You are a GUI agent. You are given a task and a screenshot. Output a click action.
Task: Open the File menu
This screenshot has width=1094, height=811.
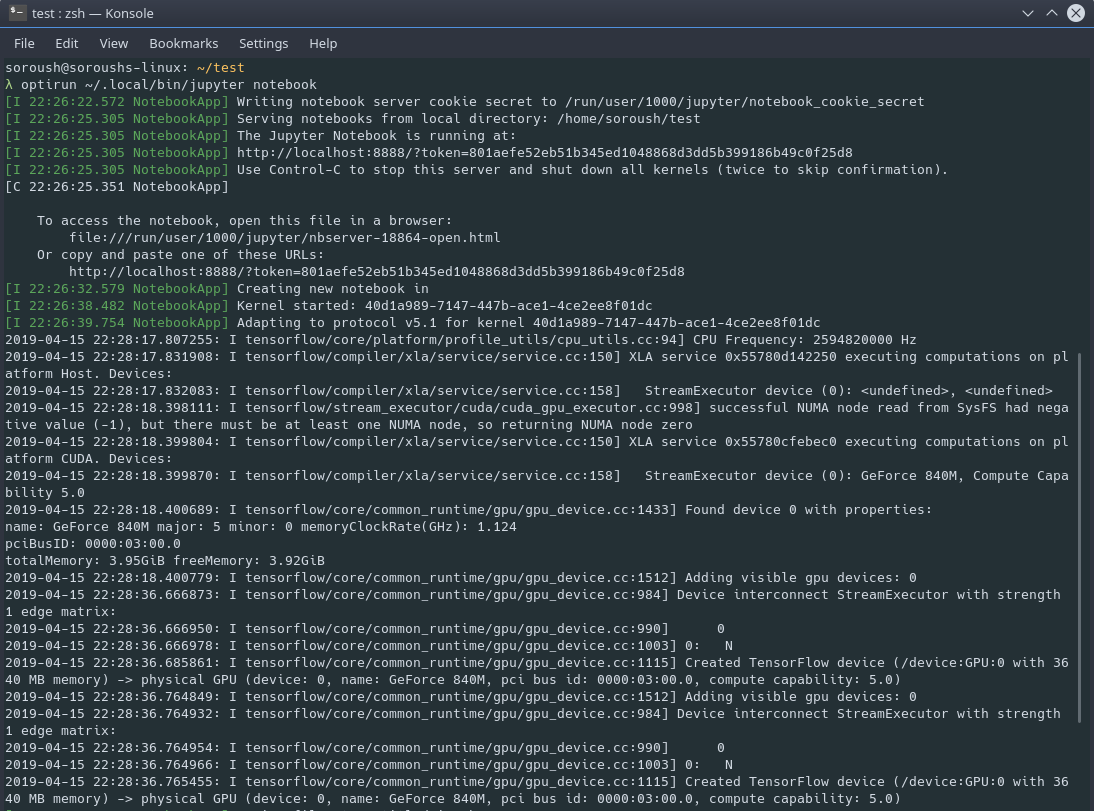24,43
